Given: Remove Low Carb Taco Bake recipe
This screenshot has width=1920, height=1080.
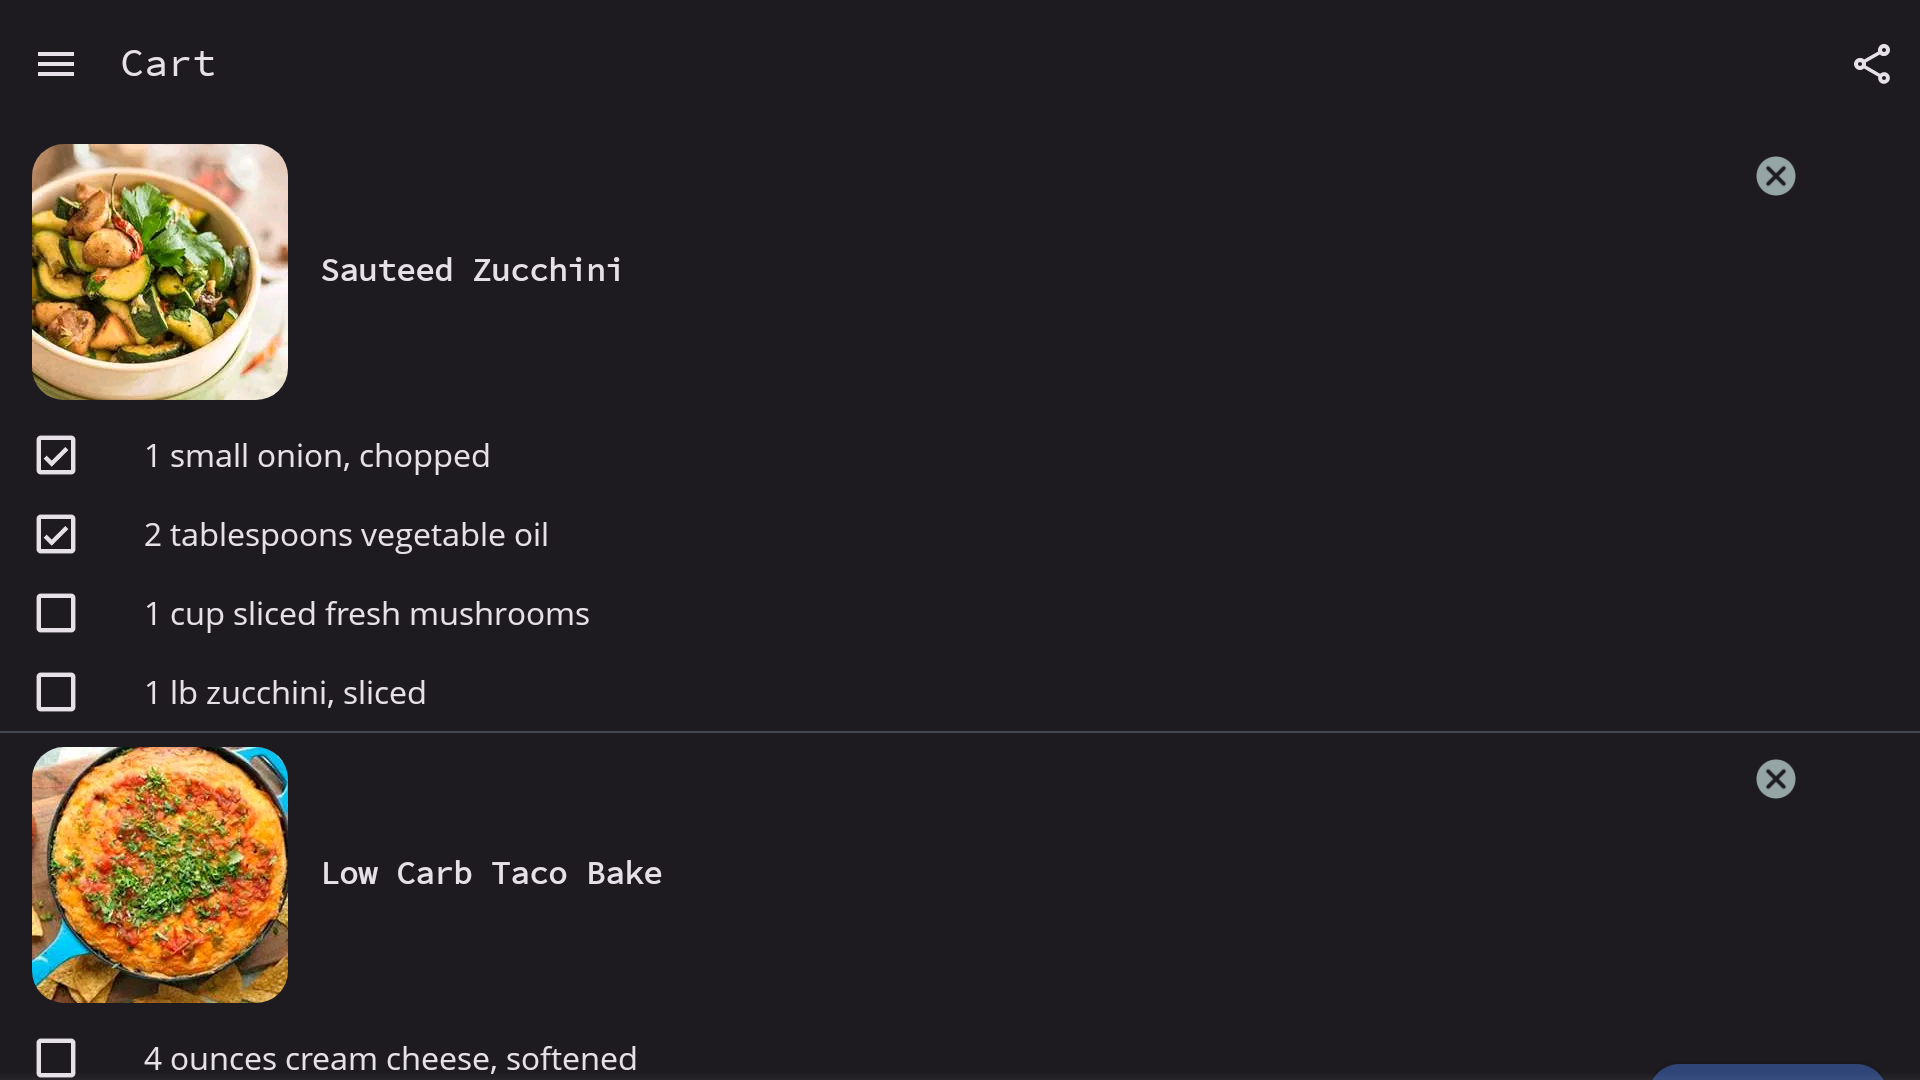Looking at the screenshot, I should point(1775,780).
